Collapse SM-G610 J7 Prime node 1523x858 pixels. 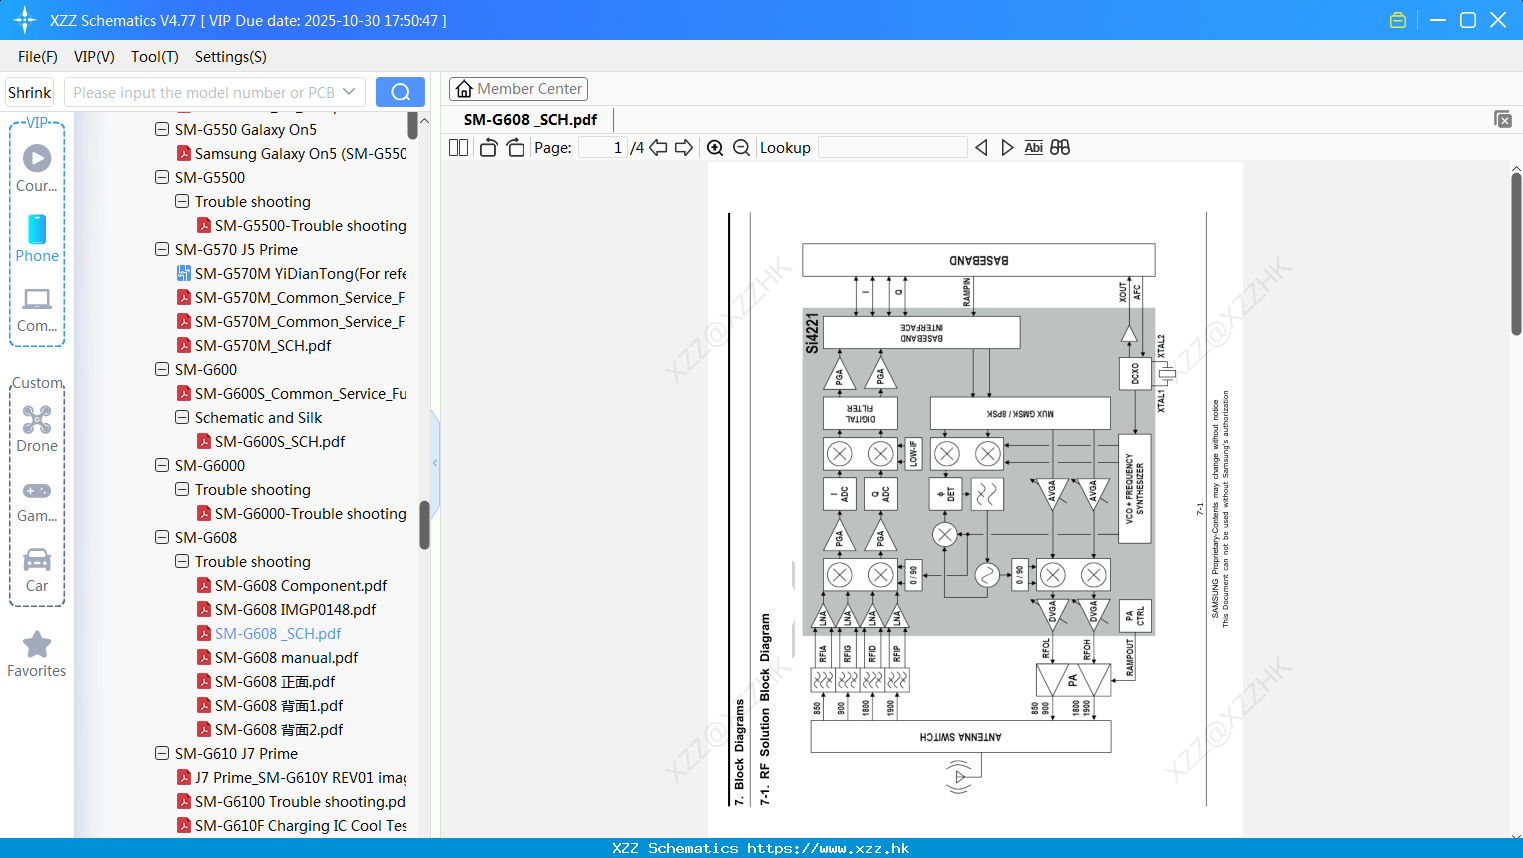click(x=162, y=753)
